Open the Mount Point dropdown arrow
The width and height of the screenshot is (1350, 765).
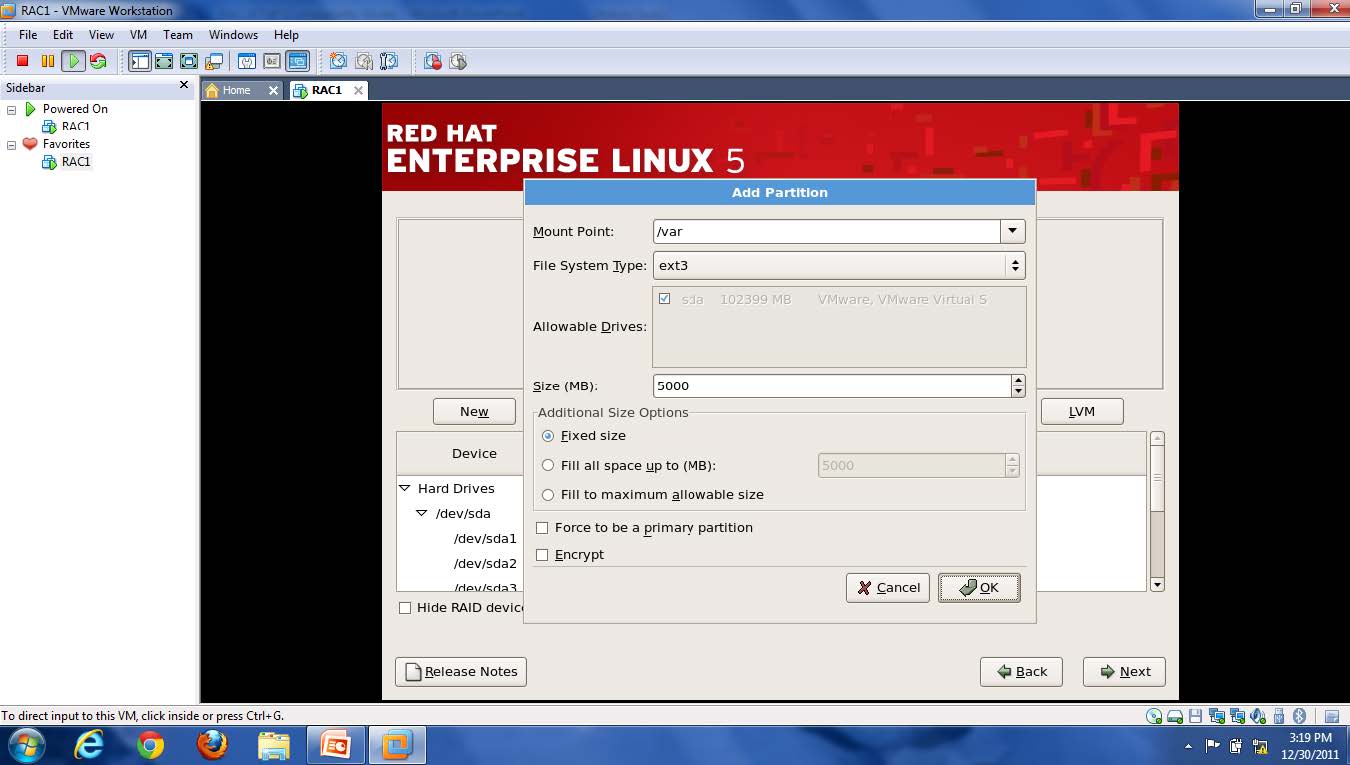pyautogui.click(x=1013, y=231)
